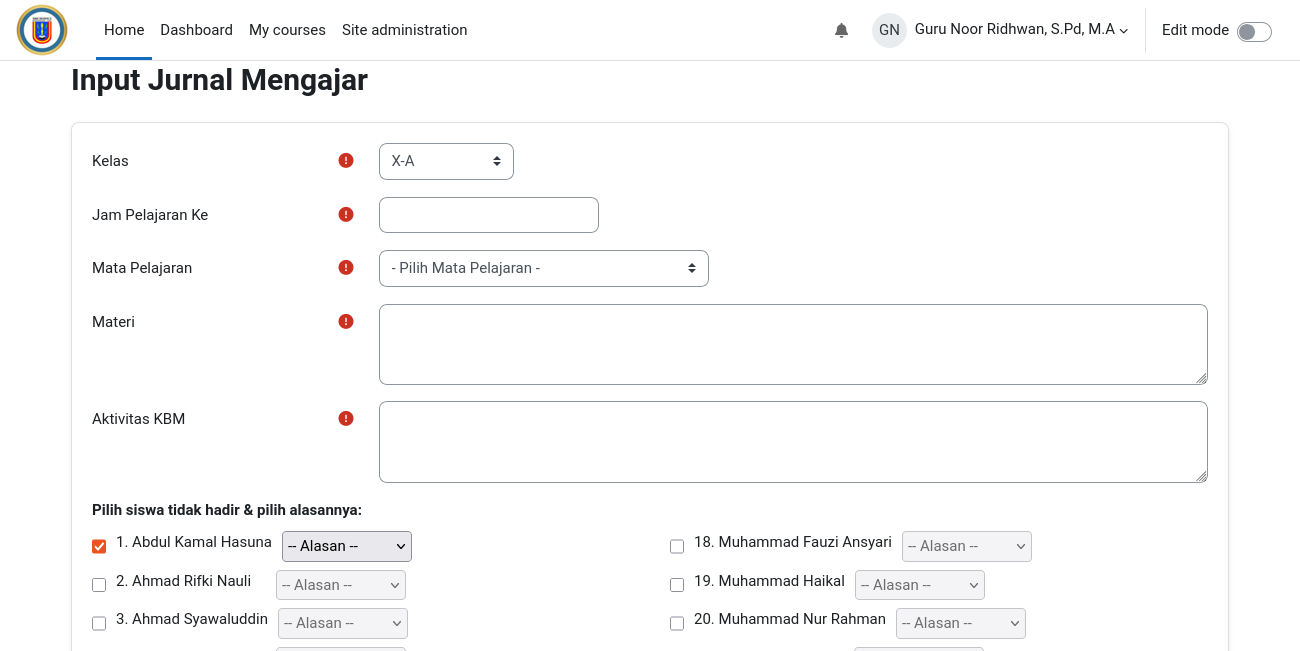
Task: Open Alasan dropdown for Abdul Kamal Hasuna
Action: [x=347, y=546]
